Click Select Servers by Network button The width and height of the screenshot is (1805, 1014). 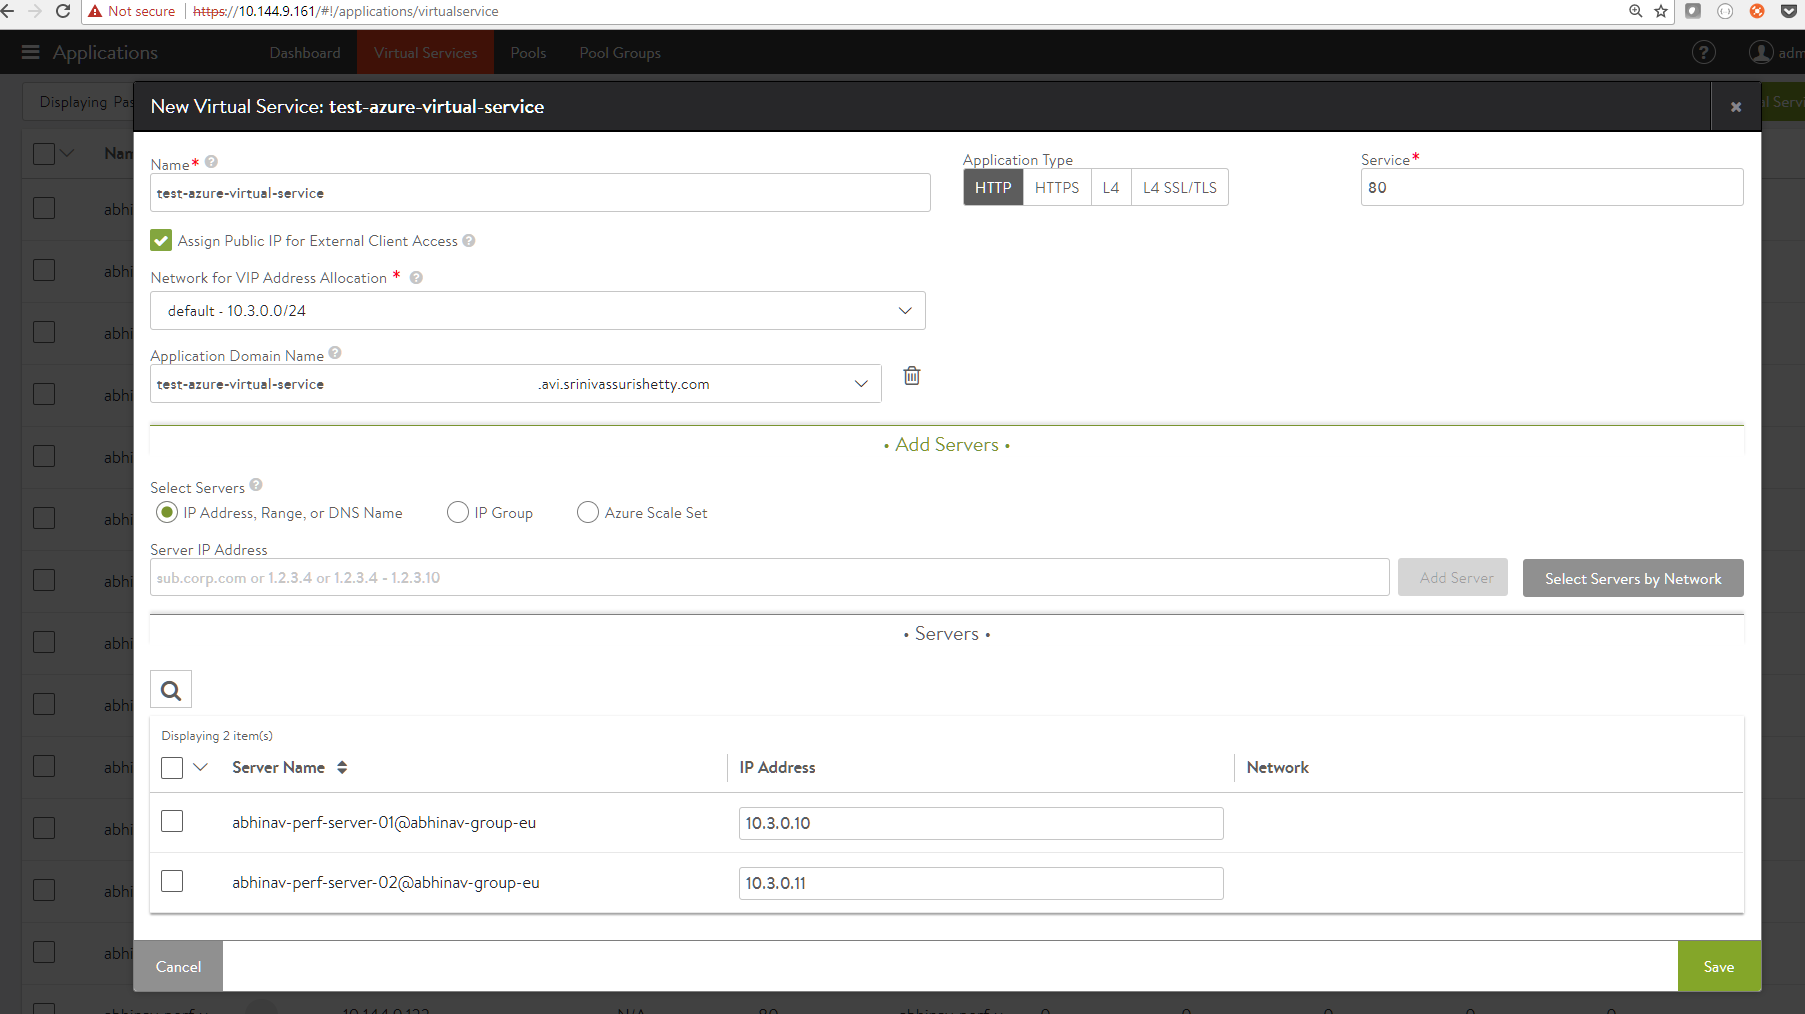point(1633,578)
